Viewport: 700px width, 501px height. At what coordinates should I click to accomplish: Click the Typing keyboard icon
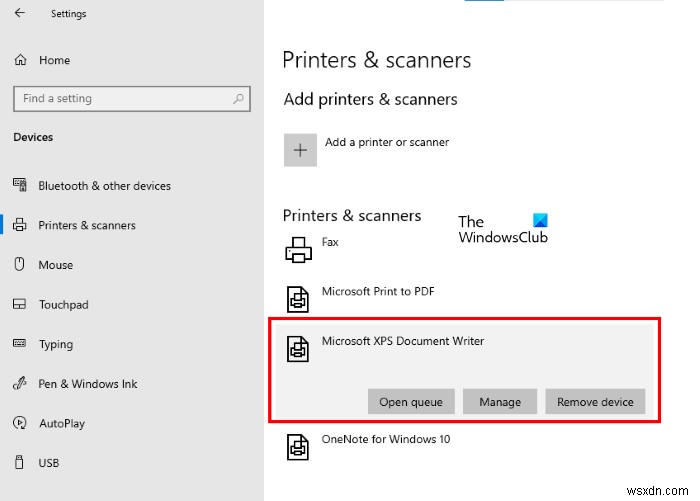click(19, 343)
